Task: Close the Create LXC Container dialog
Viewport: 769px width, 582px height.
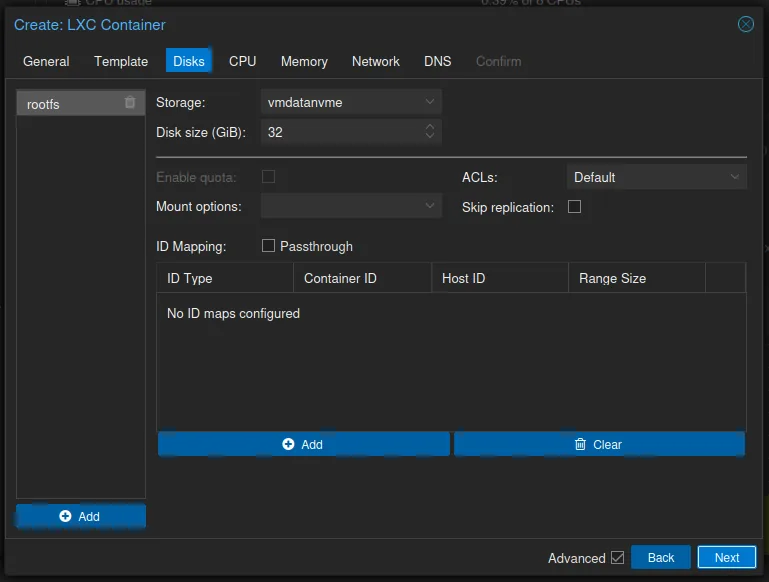Action: [745, 24]
